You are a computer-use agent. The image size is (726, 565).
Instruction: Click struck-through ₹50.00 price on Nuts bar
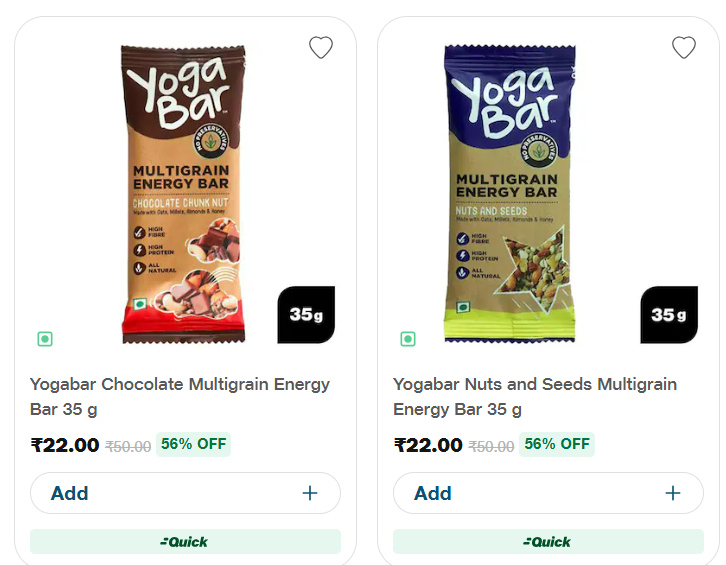[491, 447]
